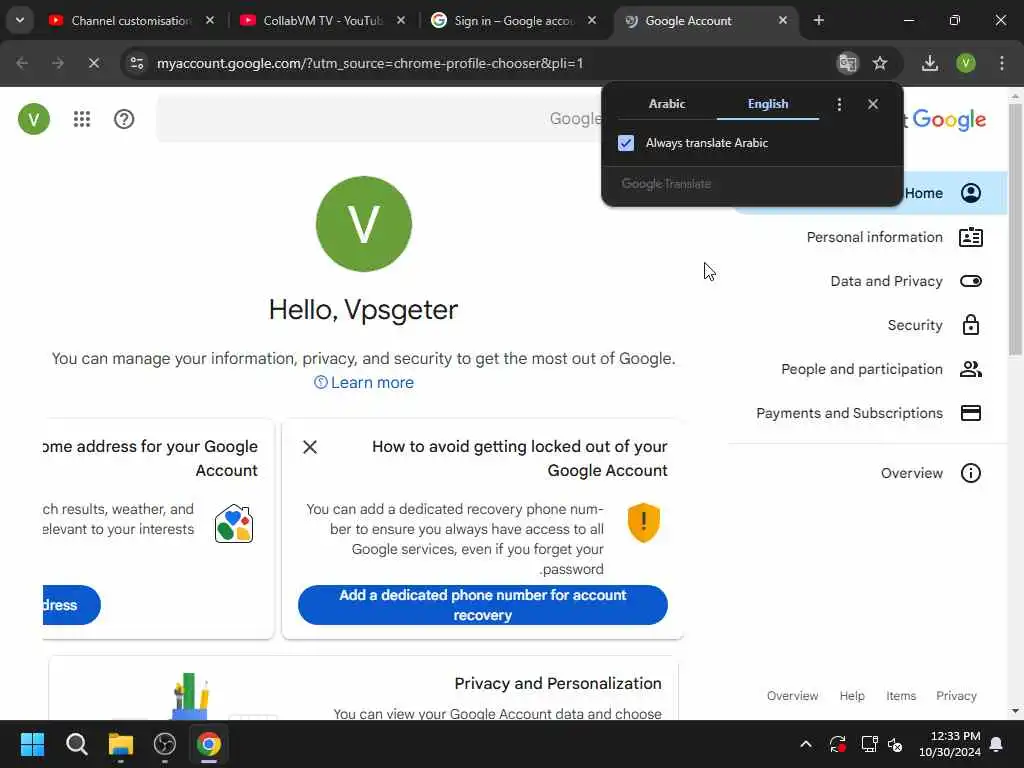Open the footer Items link

point(901,696)
